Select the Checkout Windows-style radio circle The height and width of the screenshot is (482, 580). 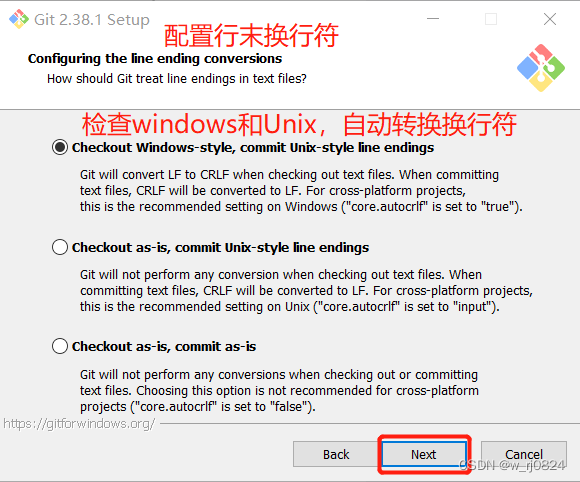60,147
